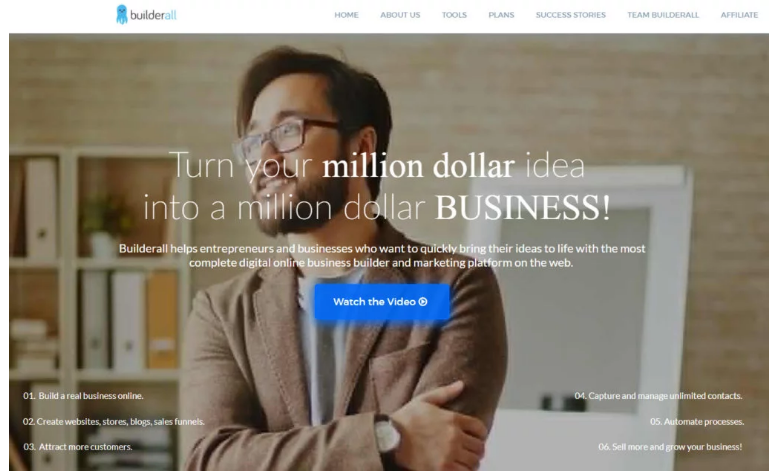Select item 02 Create websites, stores, blogs
Viewport: 776px width, 475px height.
point(113,422)
